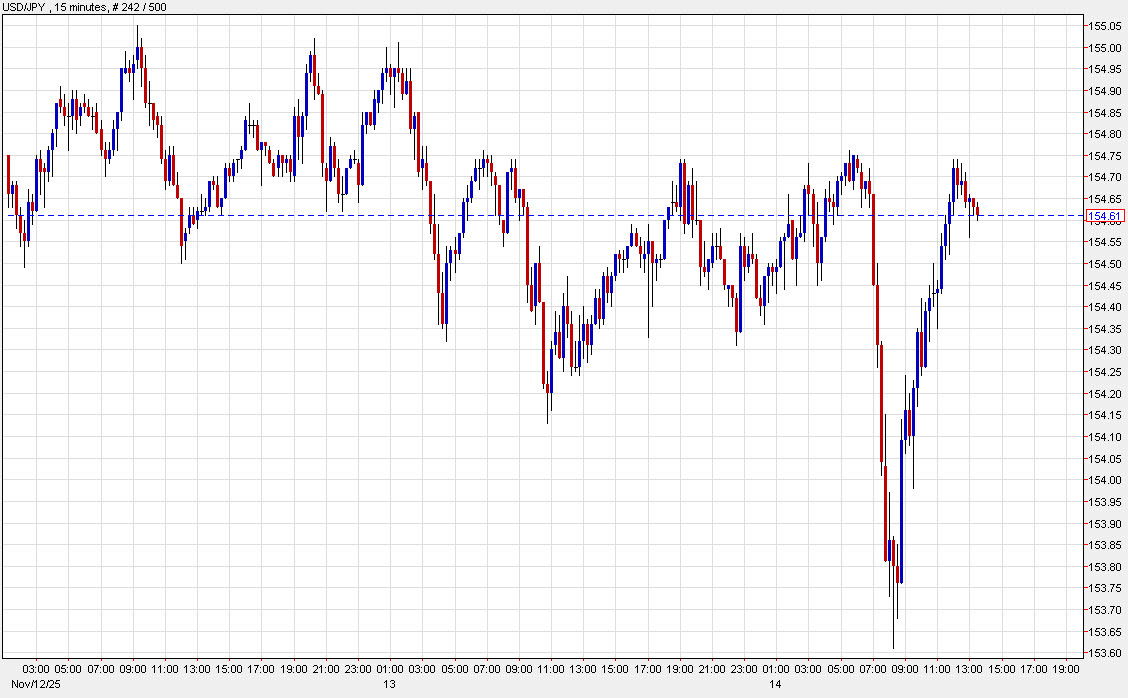Click the 153.95 price level label
This screenshot has height=698, width=1128.
1105,501
